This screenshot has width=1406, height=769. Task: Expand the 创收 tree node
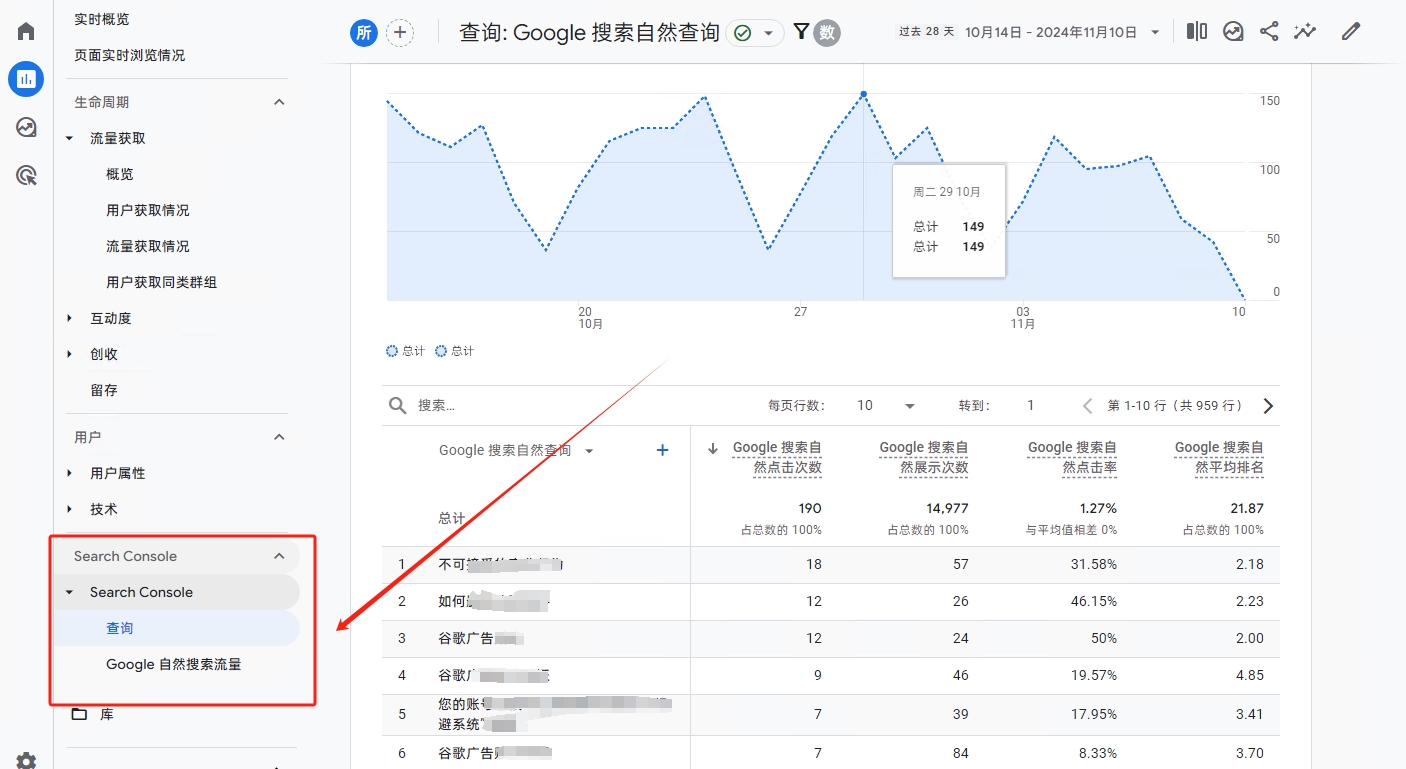[69, 354]
